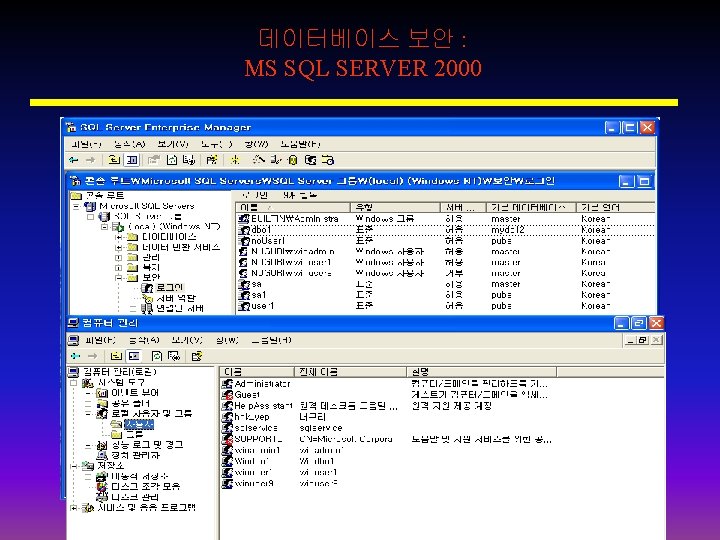Collapse Microsoft SQL Servers tree node
This screenshot has height=540, width=720.
pyautogui.click(x=76, y=206)
